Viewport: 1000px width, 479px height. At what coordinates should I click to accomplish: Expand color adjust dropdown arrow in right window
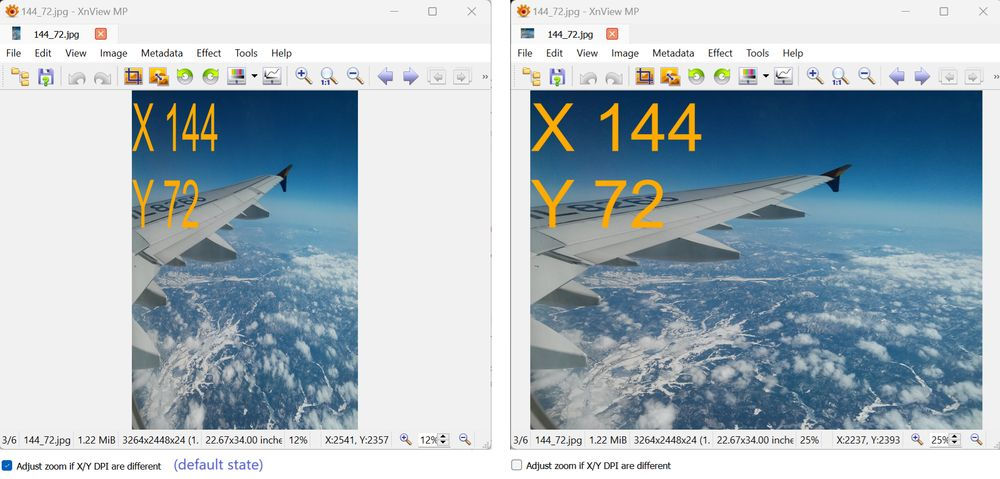[765, 77]
